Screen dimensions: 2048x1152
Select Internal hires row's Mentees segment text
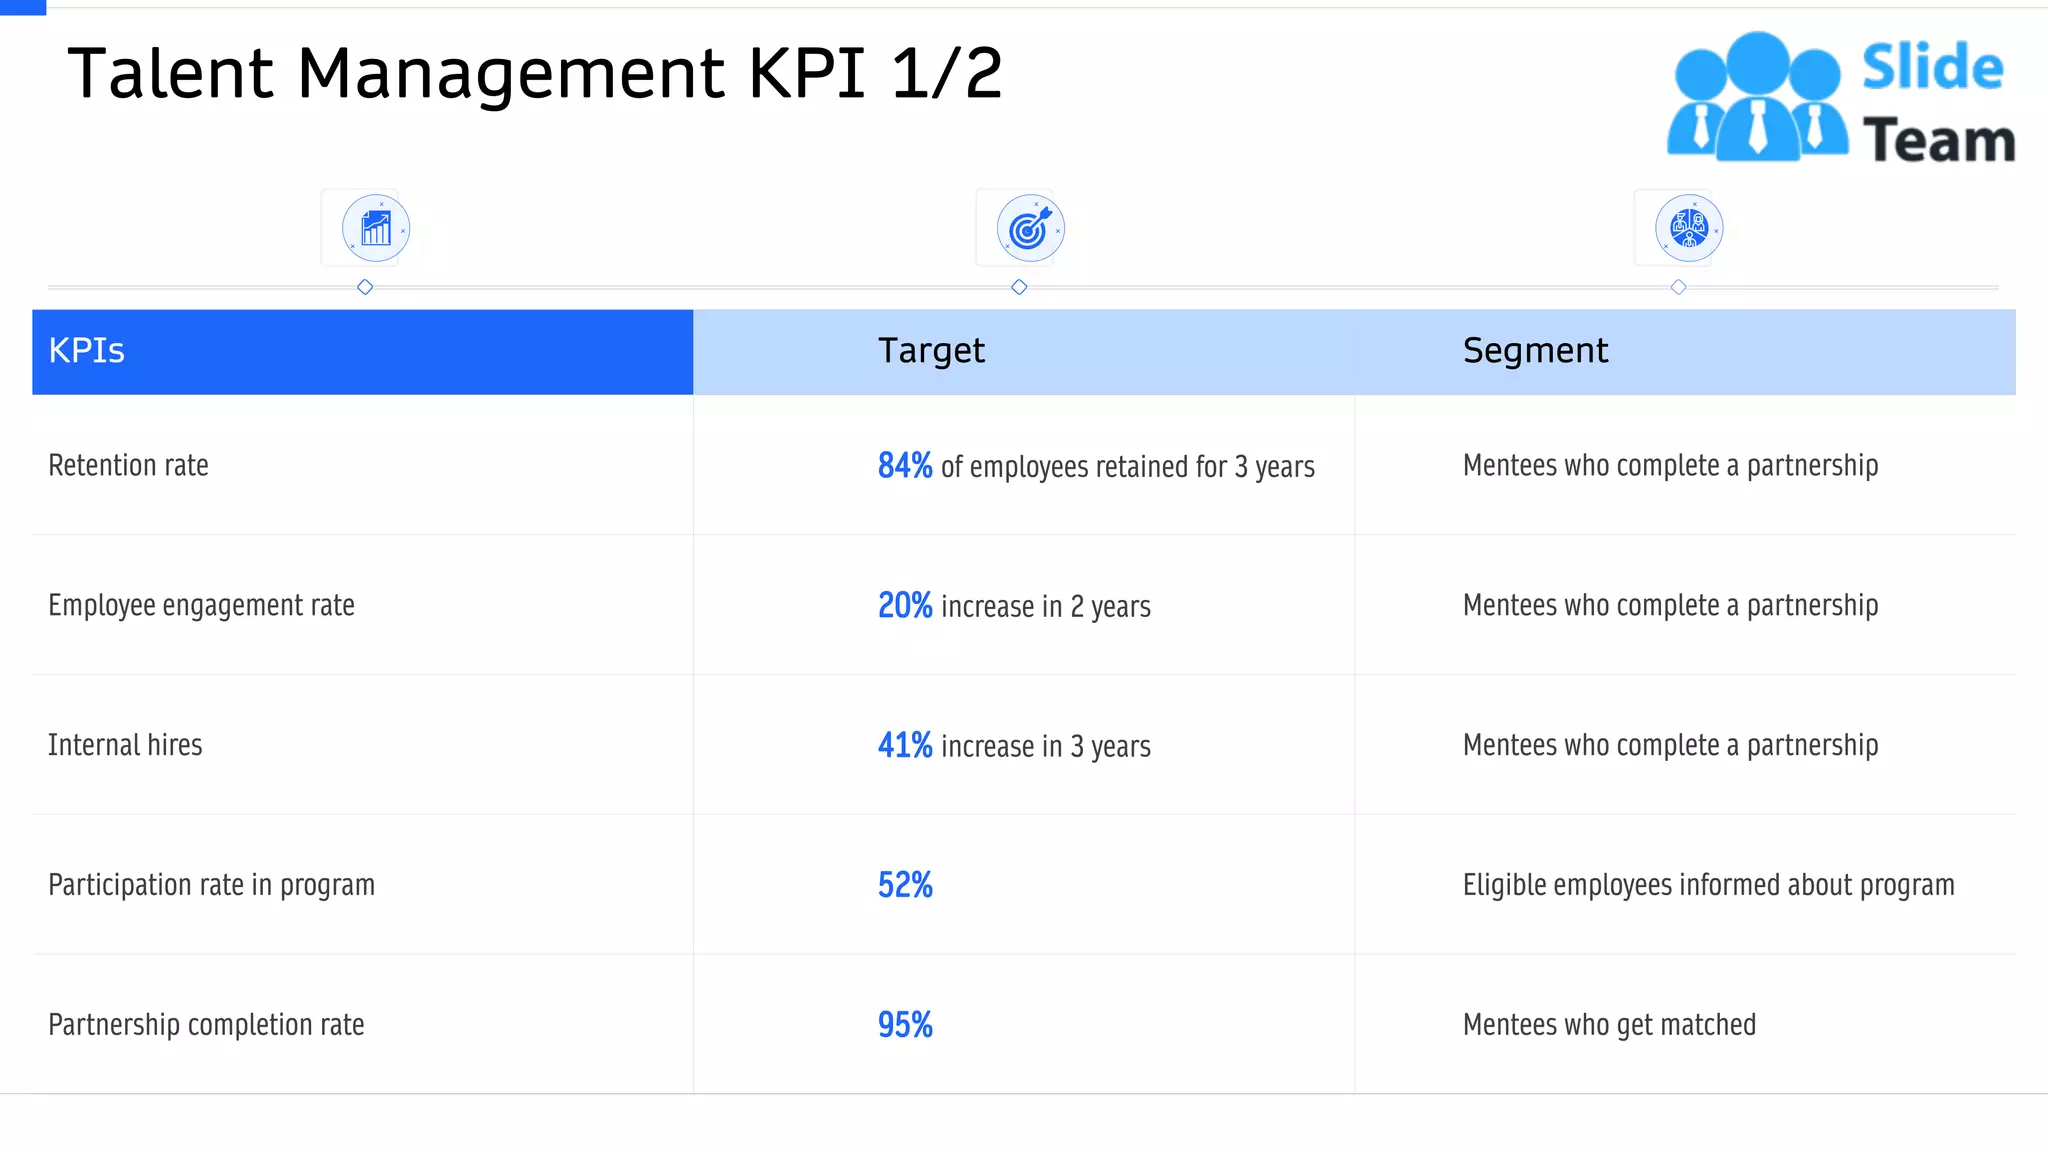[x=1670, y=746]
